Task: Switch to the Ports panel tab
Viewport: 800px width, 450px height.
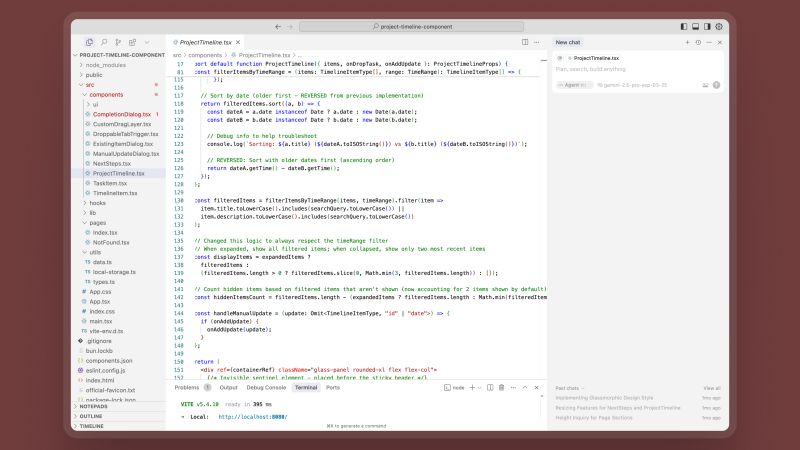Action: pyautogui.click(x=333, y=388)
